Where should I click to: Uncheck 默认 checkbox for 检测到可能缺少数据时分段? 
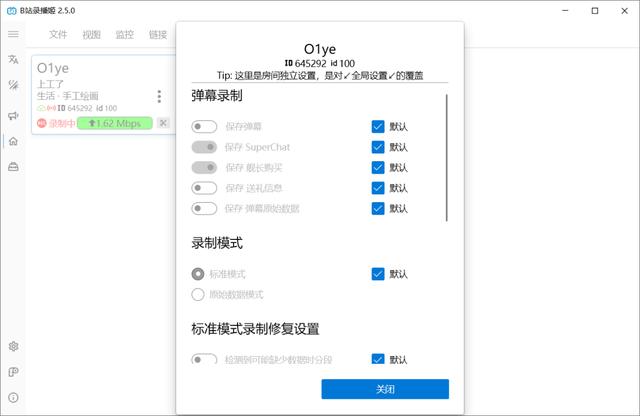click(x=378, y=359)
